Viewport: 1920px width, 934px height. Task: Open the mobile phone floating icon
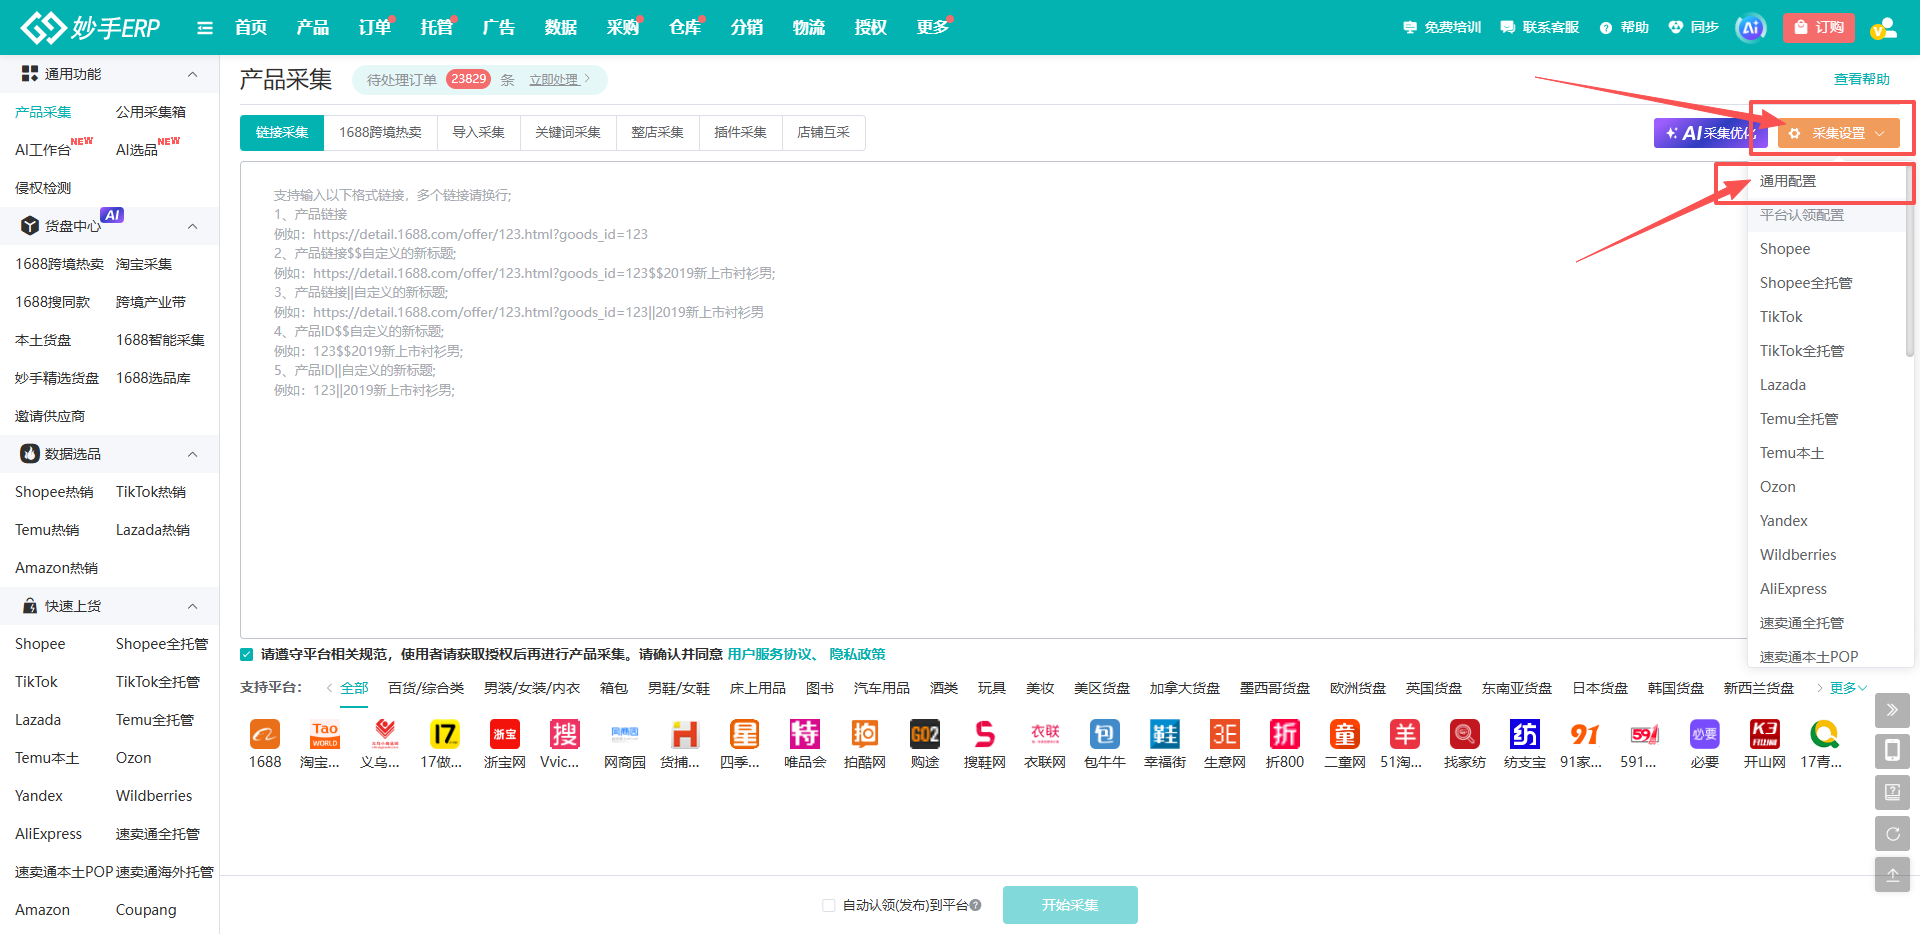(x=1892, y=751)
